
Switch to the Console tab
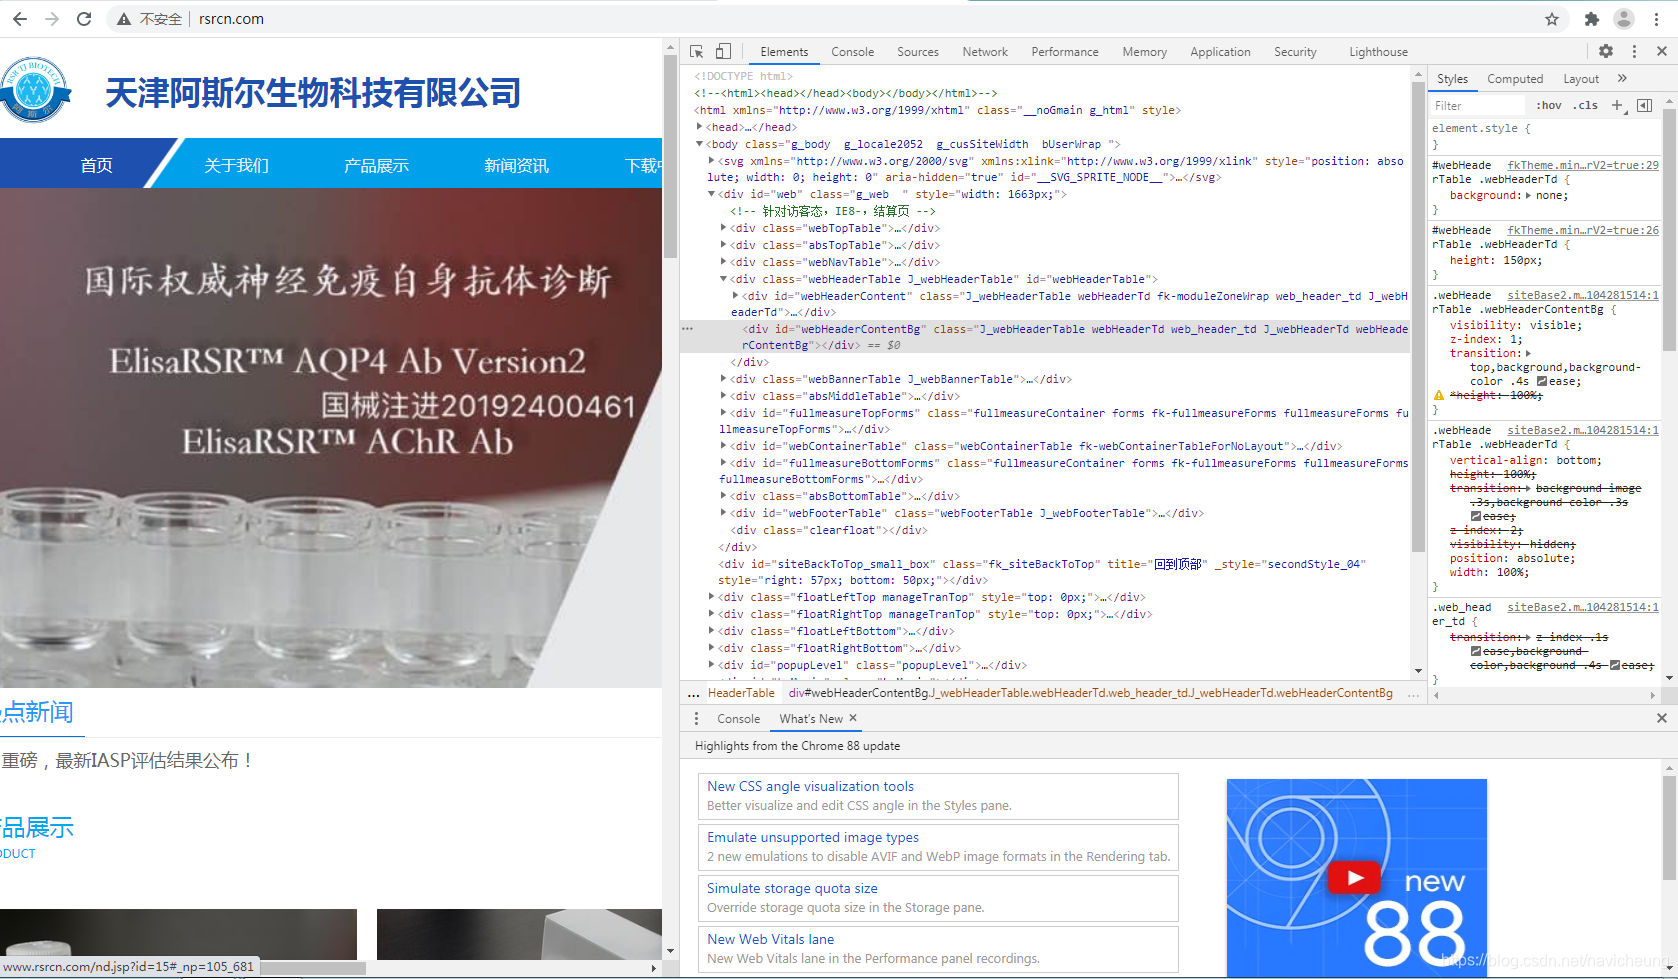[x=852, y=52]
